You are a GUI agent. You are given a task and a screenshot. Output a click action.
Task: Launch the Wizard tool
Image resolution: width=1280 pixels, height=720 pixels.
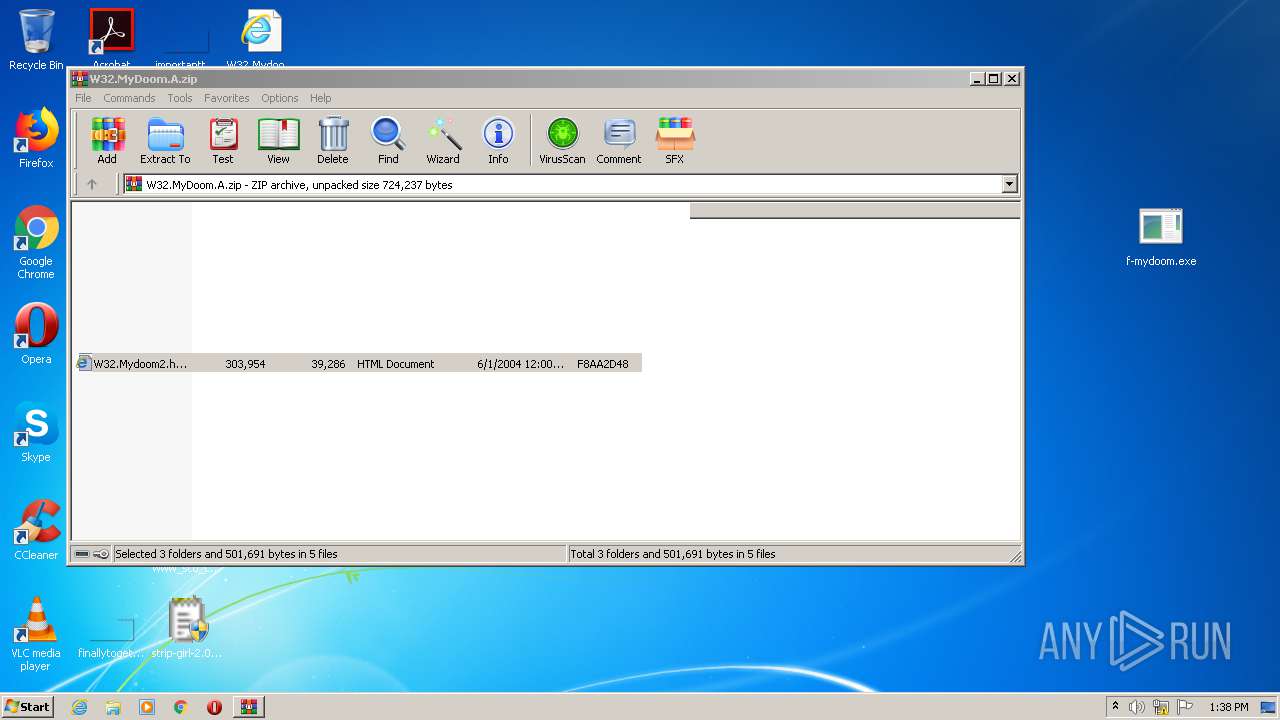pos(443,141)
